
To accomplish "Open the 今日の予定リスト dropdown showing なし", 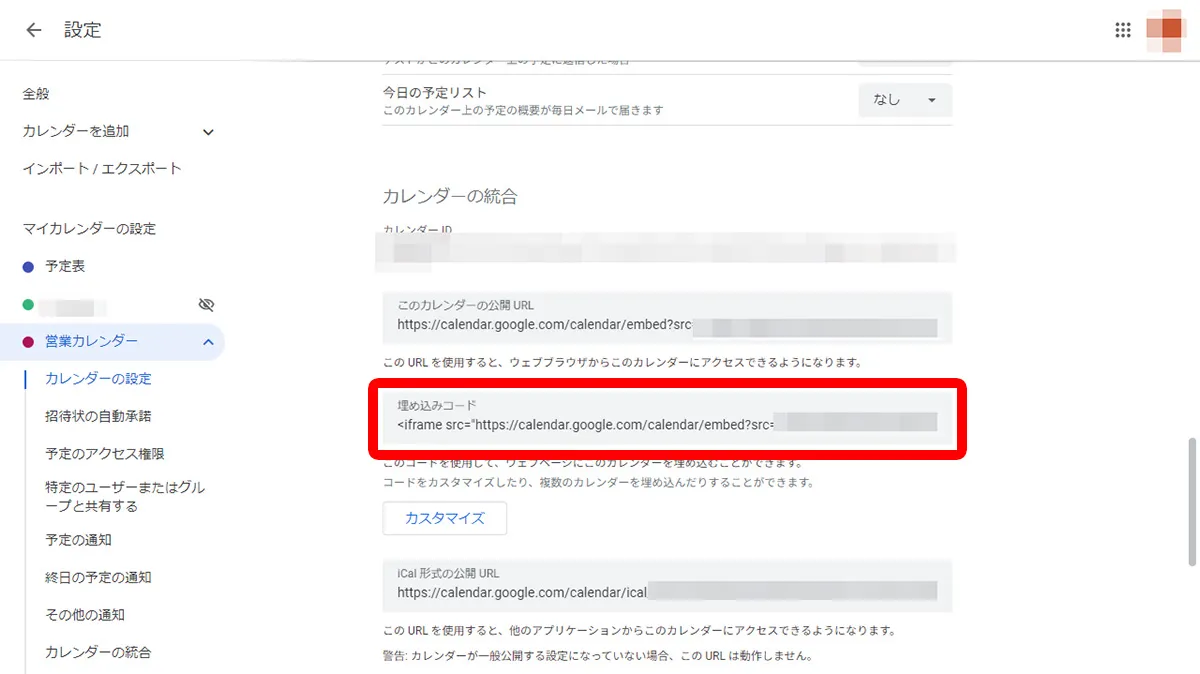I will pyautogui.click(x=903, y=100).
